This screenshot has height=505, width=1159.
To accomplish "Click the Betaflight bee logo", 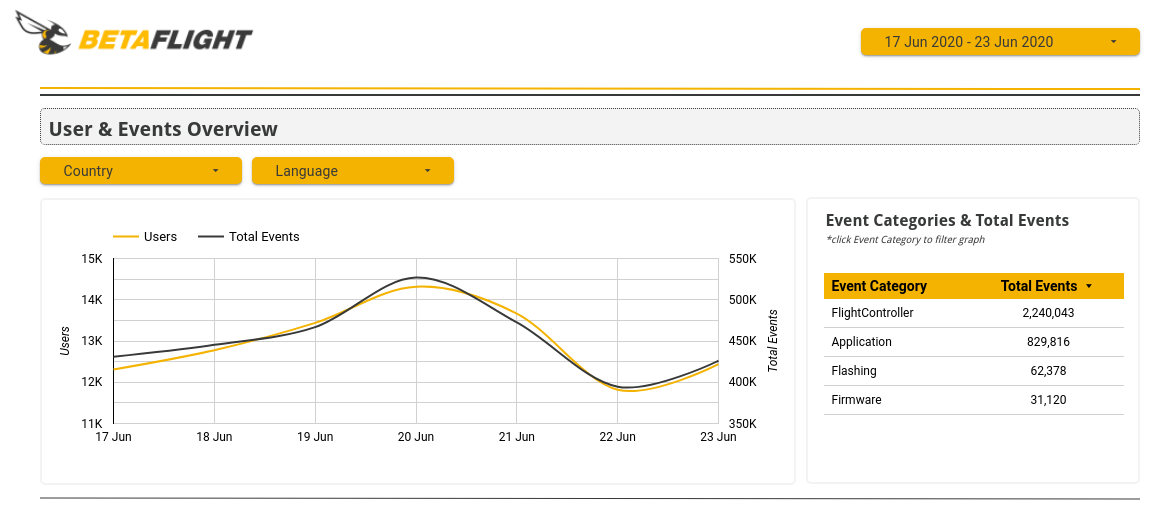I will coord(42,33).
